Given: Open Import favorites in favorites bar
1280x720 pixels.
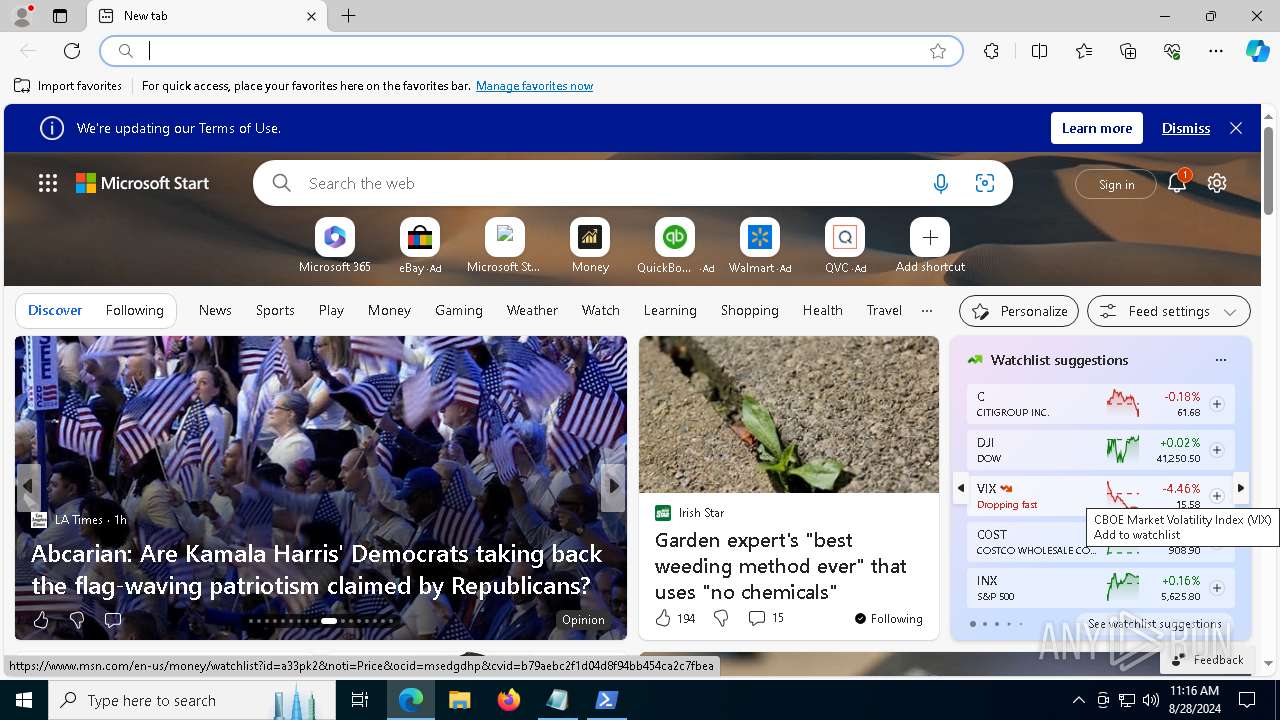Looking at the screenshot, I should click(x=68, y=86).
